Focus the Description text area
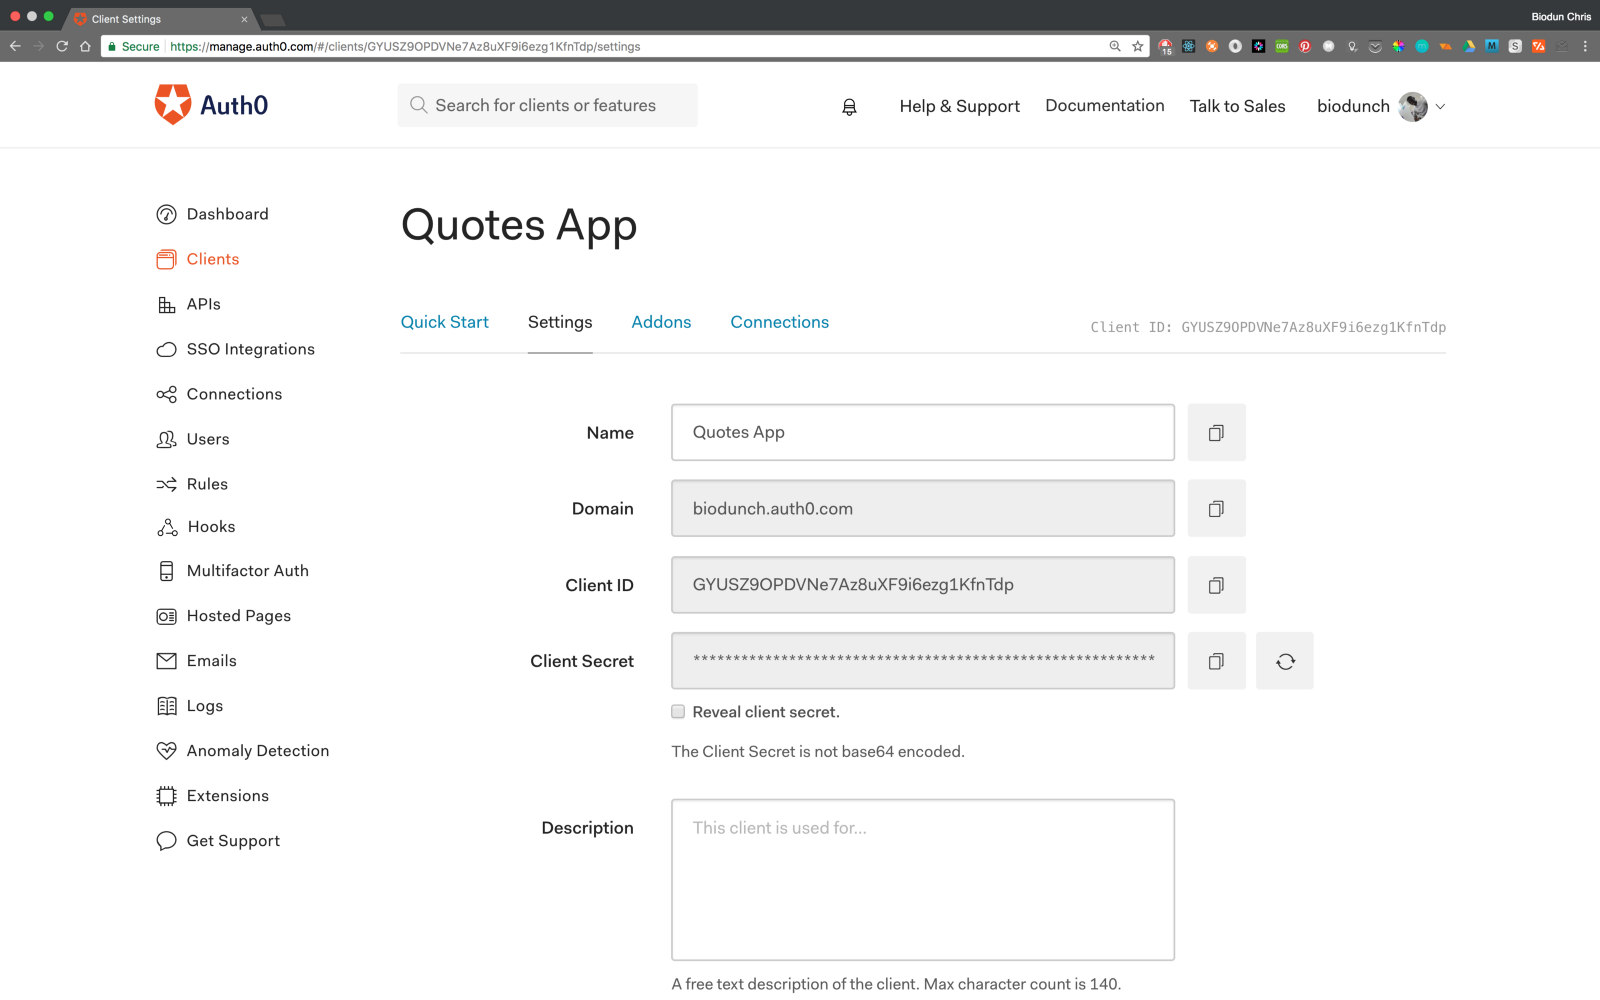The width and height of the screenshot is (1600, 1000). pos(923,880)
